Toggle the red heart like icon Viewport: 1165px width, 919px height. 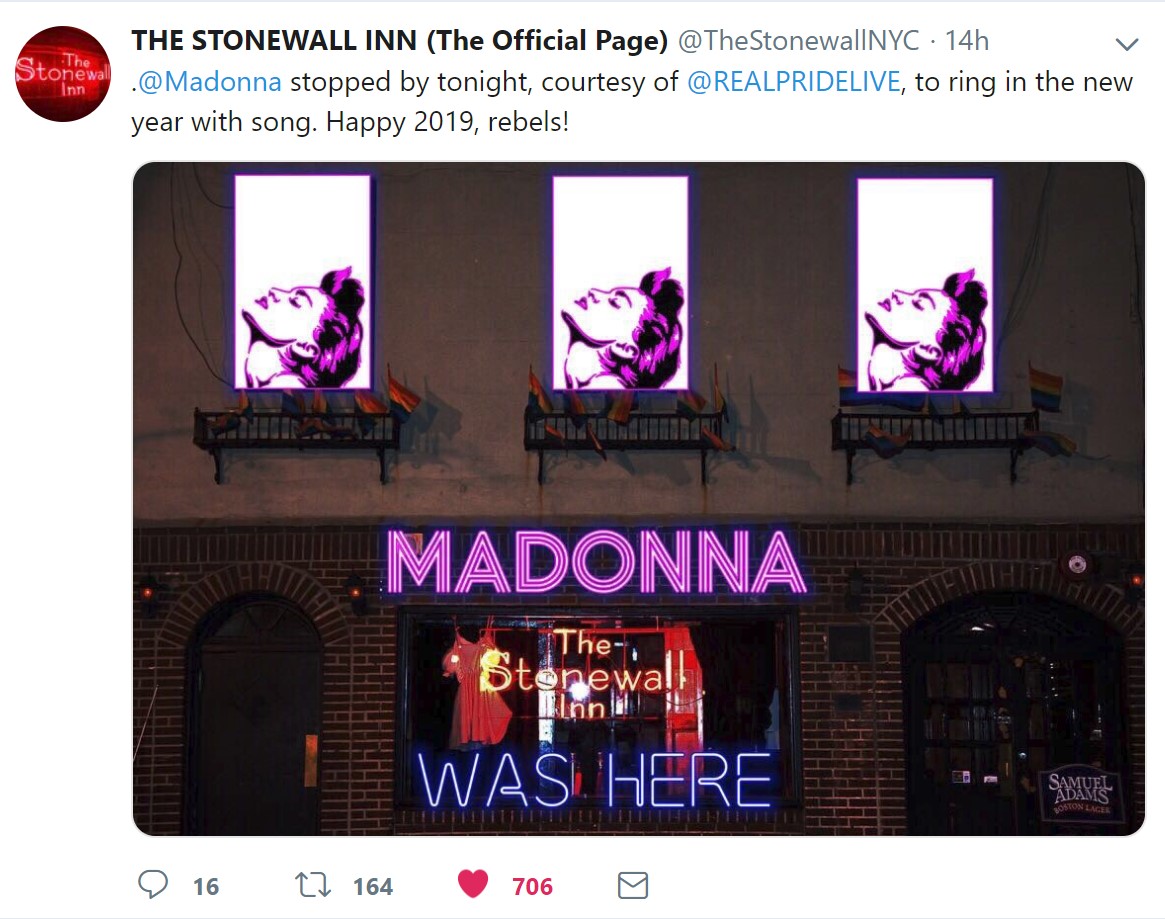pos(473,884)
